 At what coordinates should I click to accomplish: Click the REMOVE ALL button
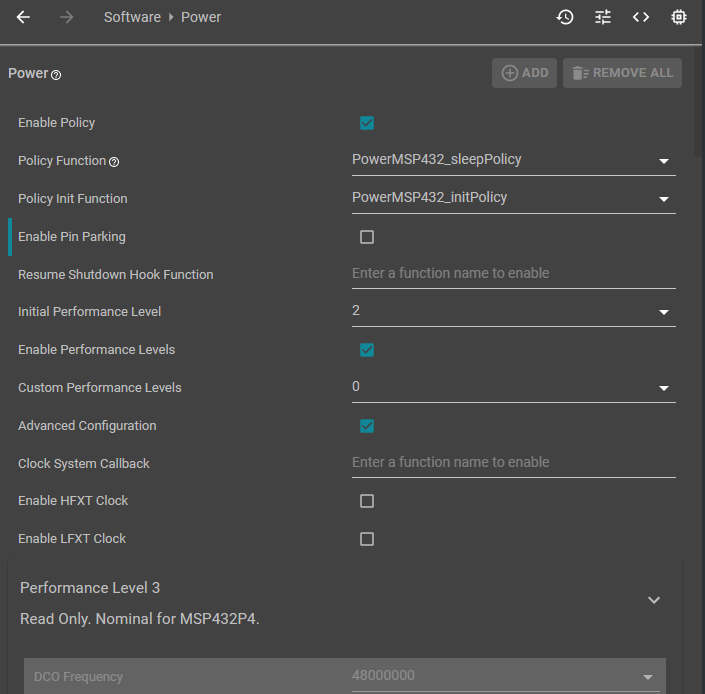[622, 73]
